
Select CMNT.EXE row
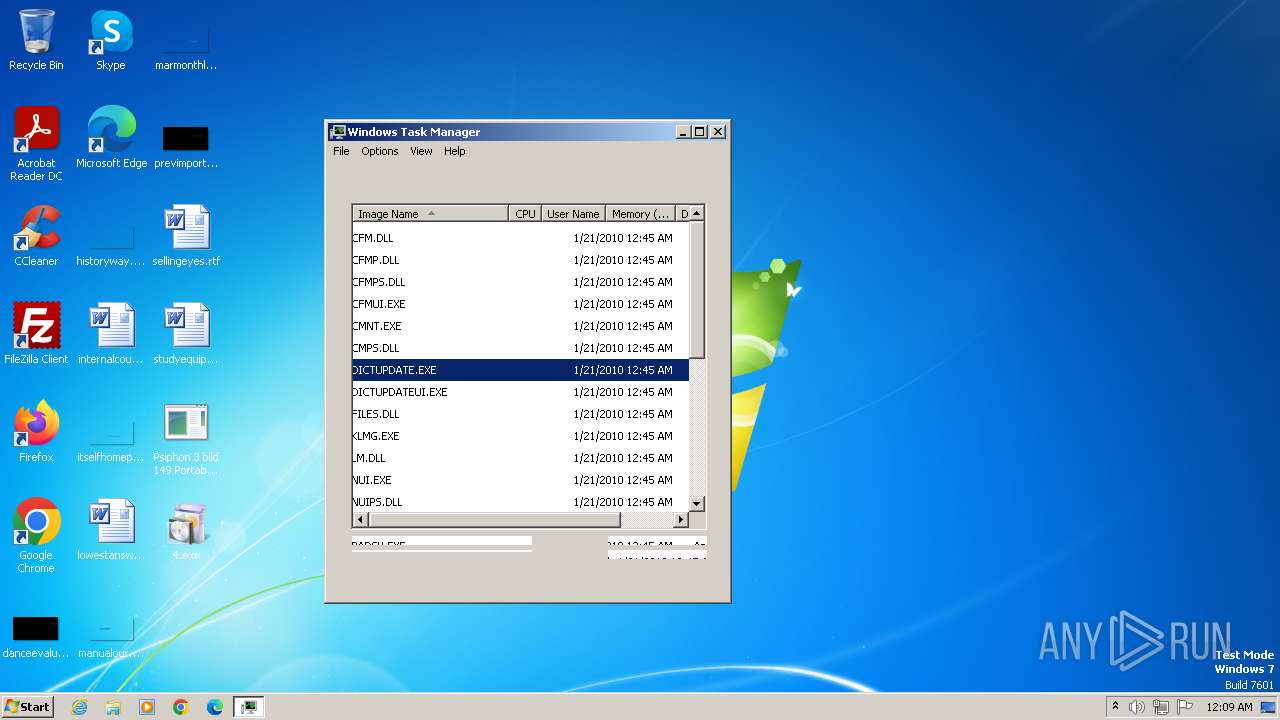pyautogui.click(x=520, y=326)
